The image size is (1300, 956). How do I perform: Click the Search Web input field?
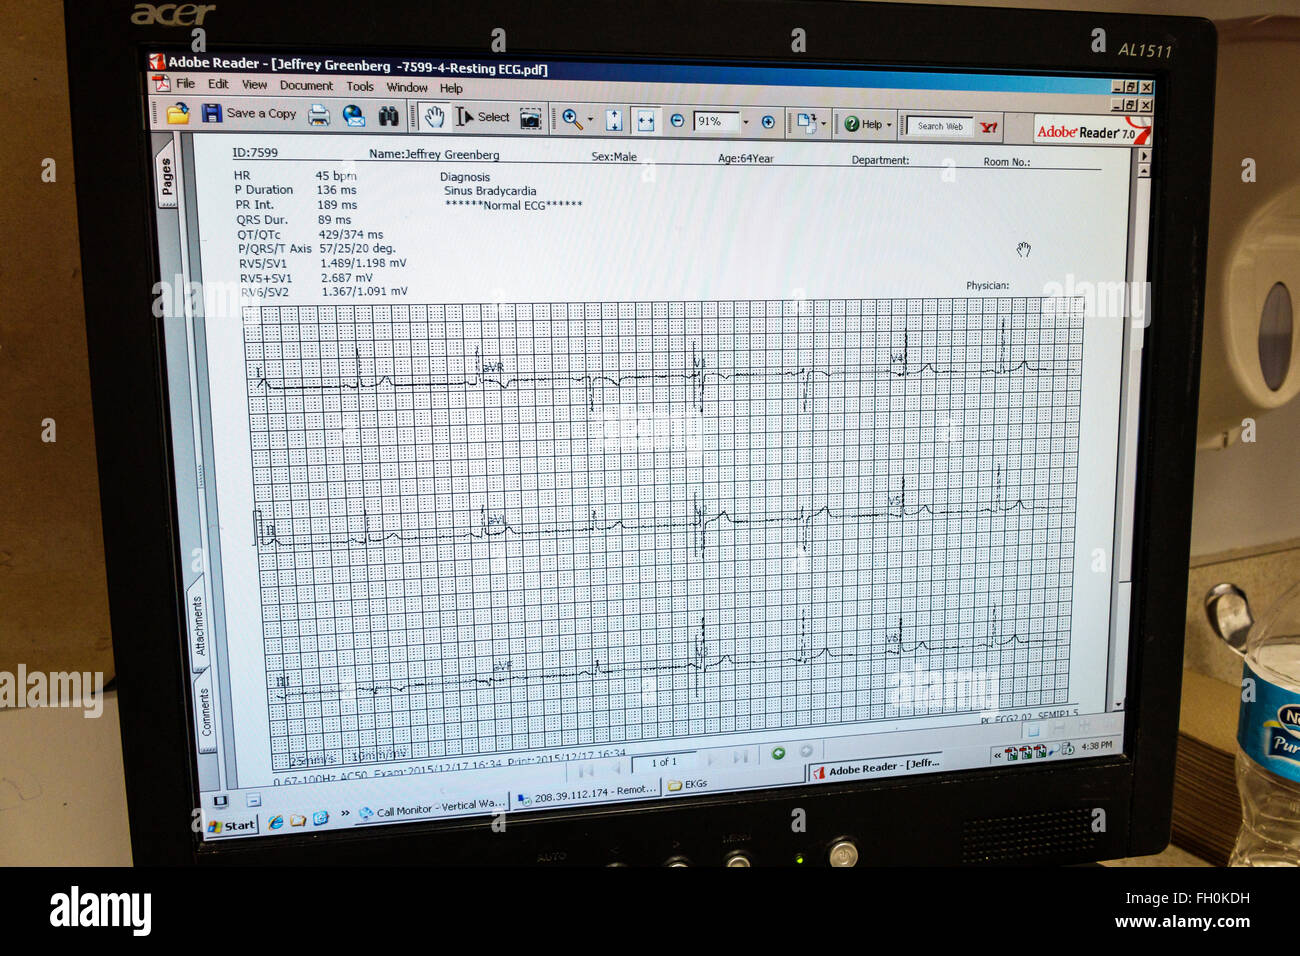click(x=940, y=126)
